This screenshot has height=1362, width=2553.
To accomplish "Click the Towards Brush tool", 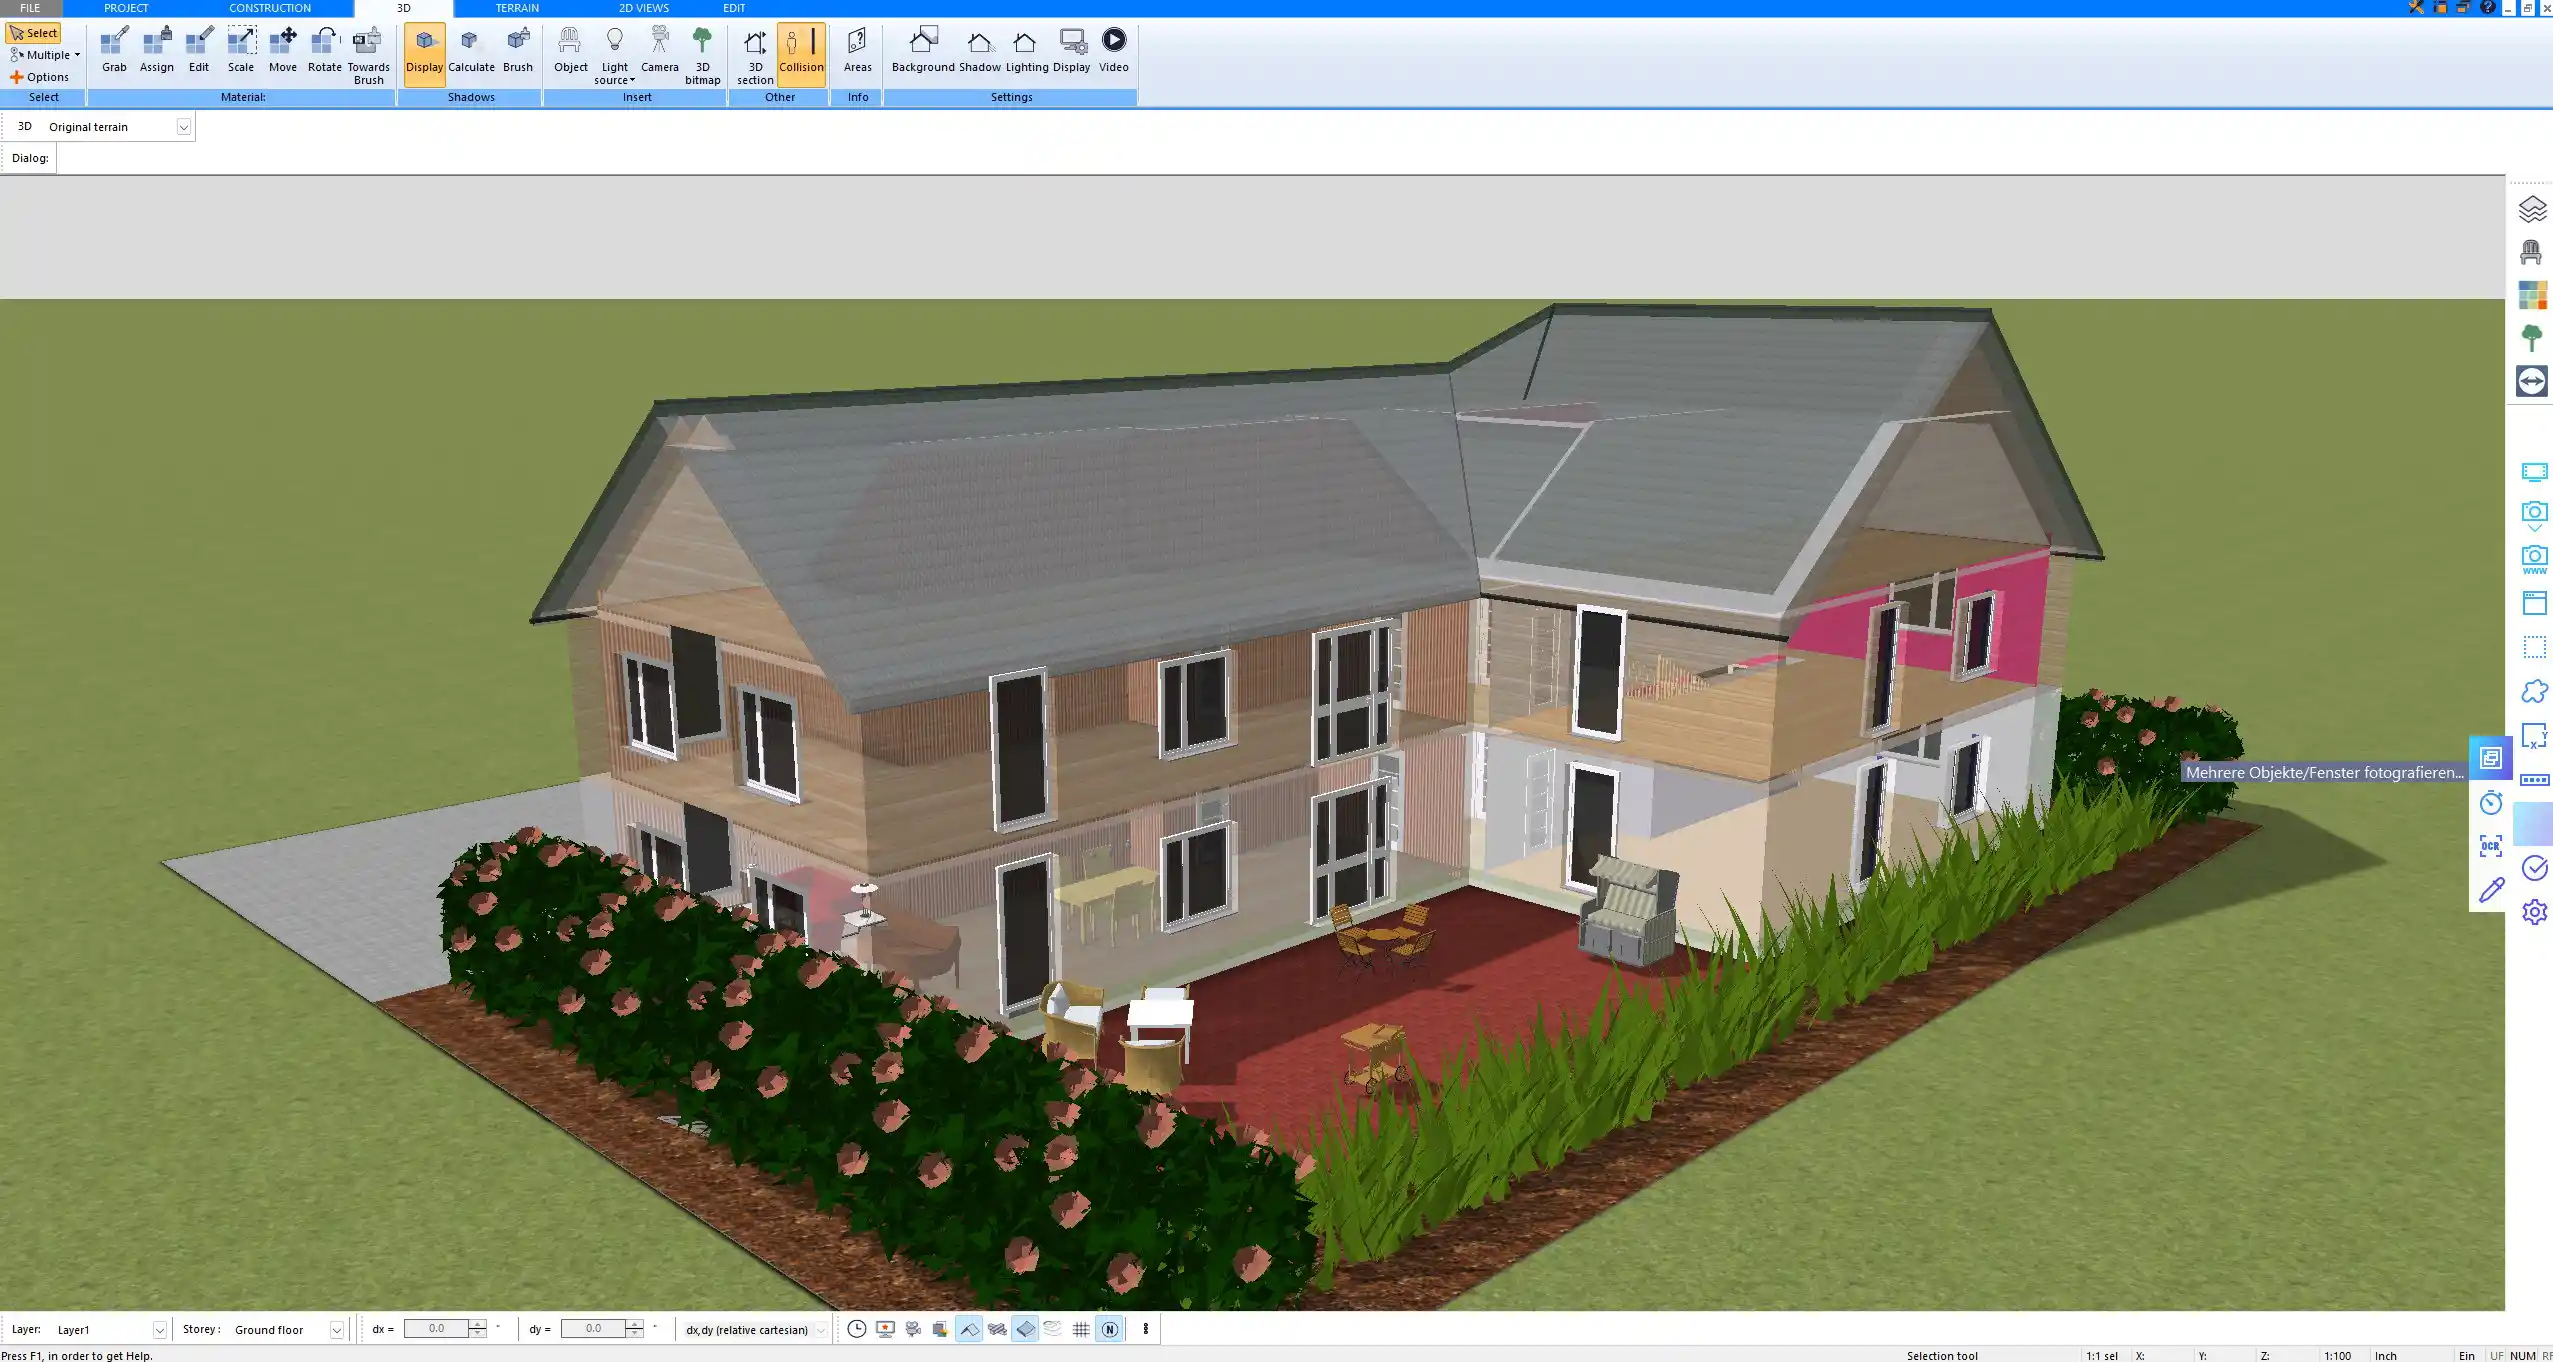I will pyautogui.click(x=368, y=54).
